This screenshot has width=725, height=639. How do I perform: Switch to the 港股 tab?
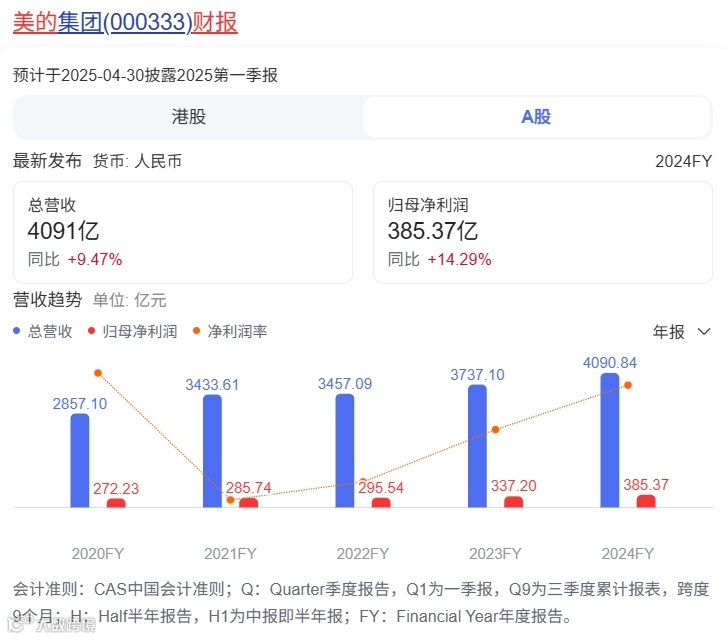point(188,117)
